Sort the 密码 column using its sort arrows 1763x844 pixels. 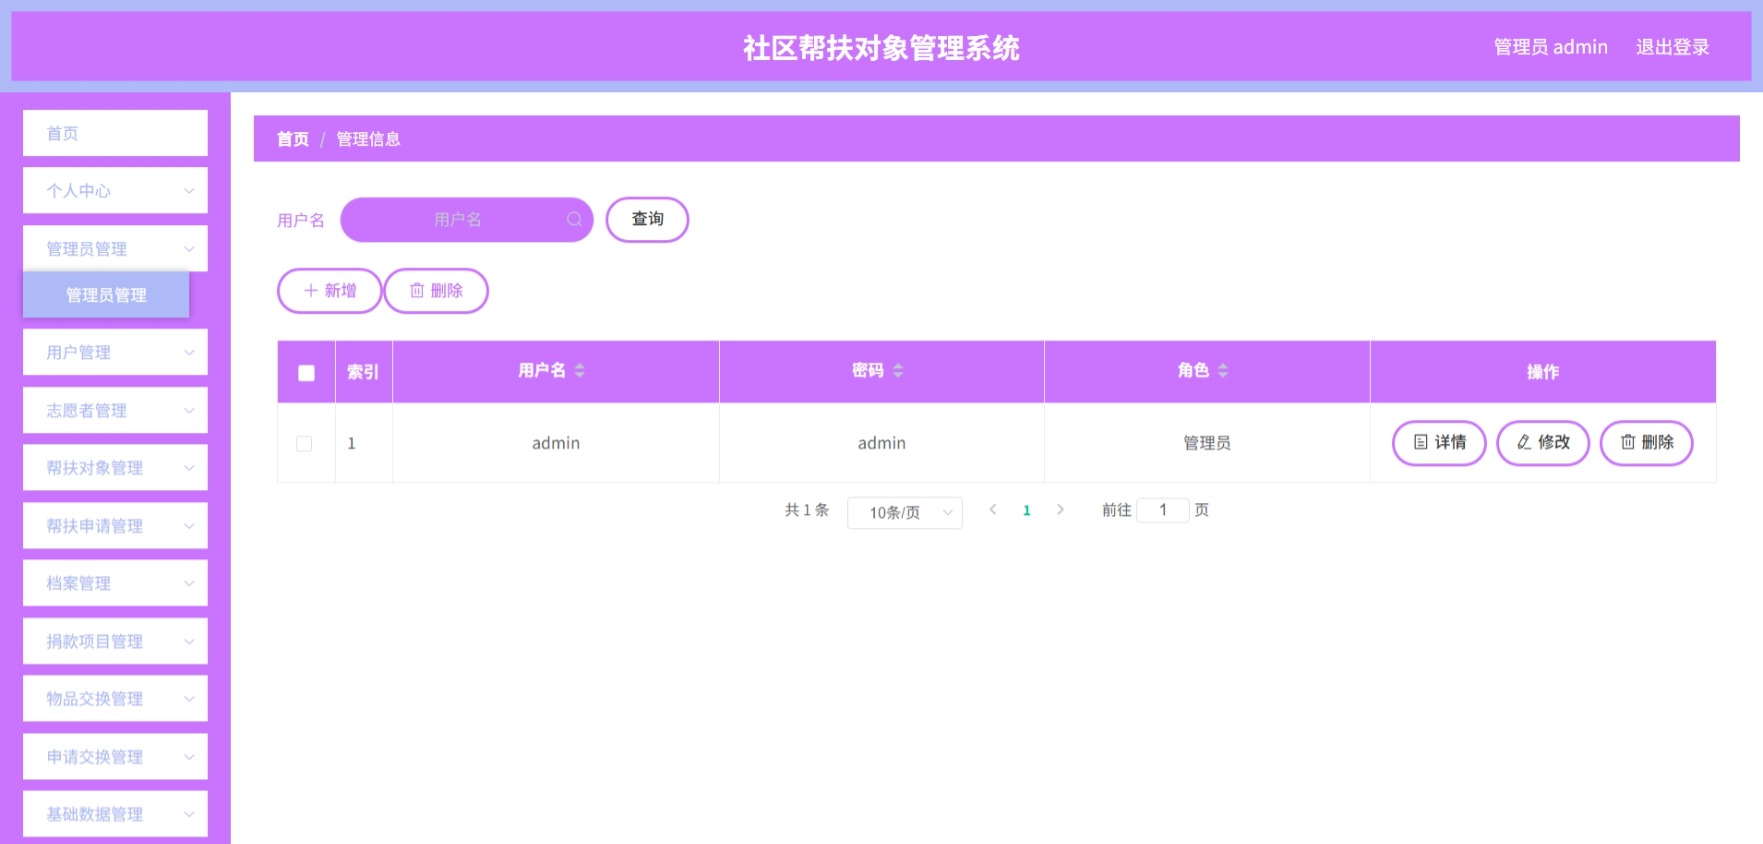coord(898,371)
